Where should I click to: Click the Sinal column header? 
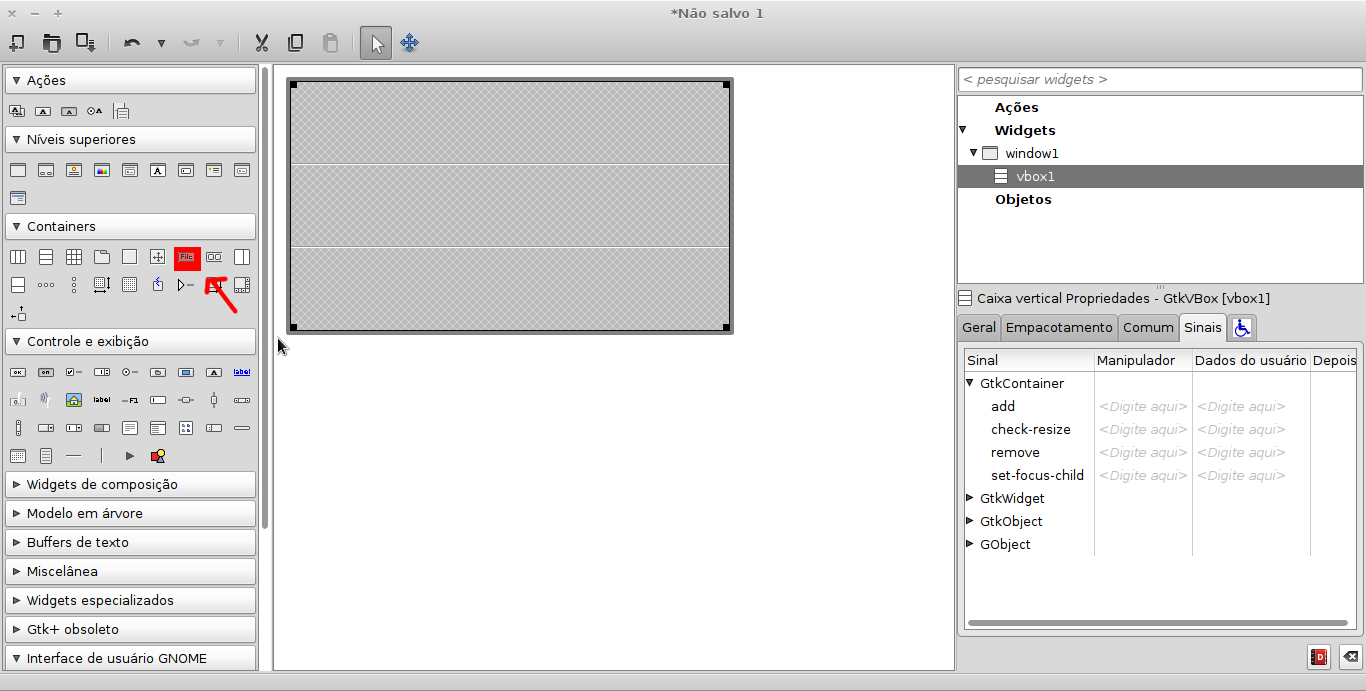tap(1029, 360)
